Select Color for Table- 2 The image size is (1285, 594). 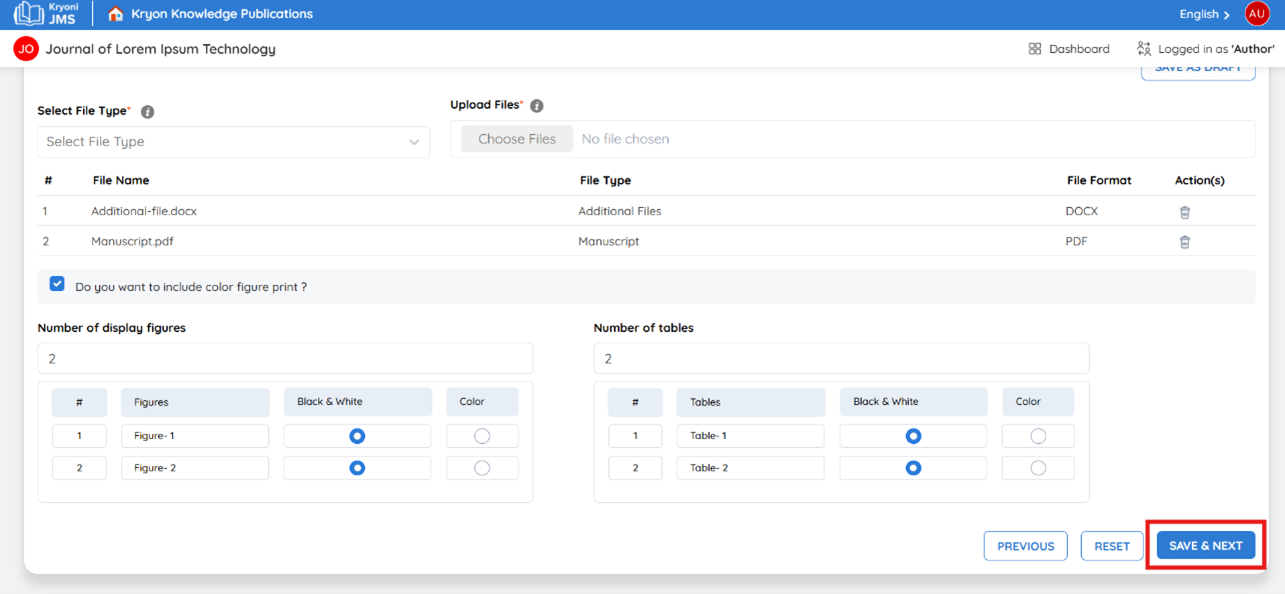[1038, 468]
